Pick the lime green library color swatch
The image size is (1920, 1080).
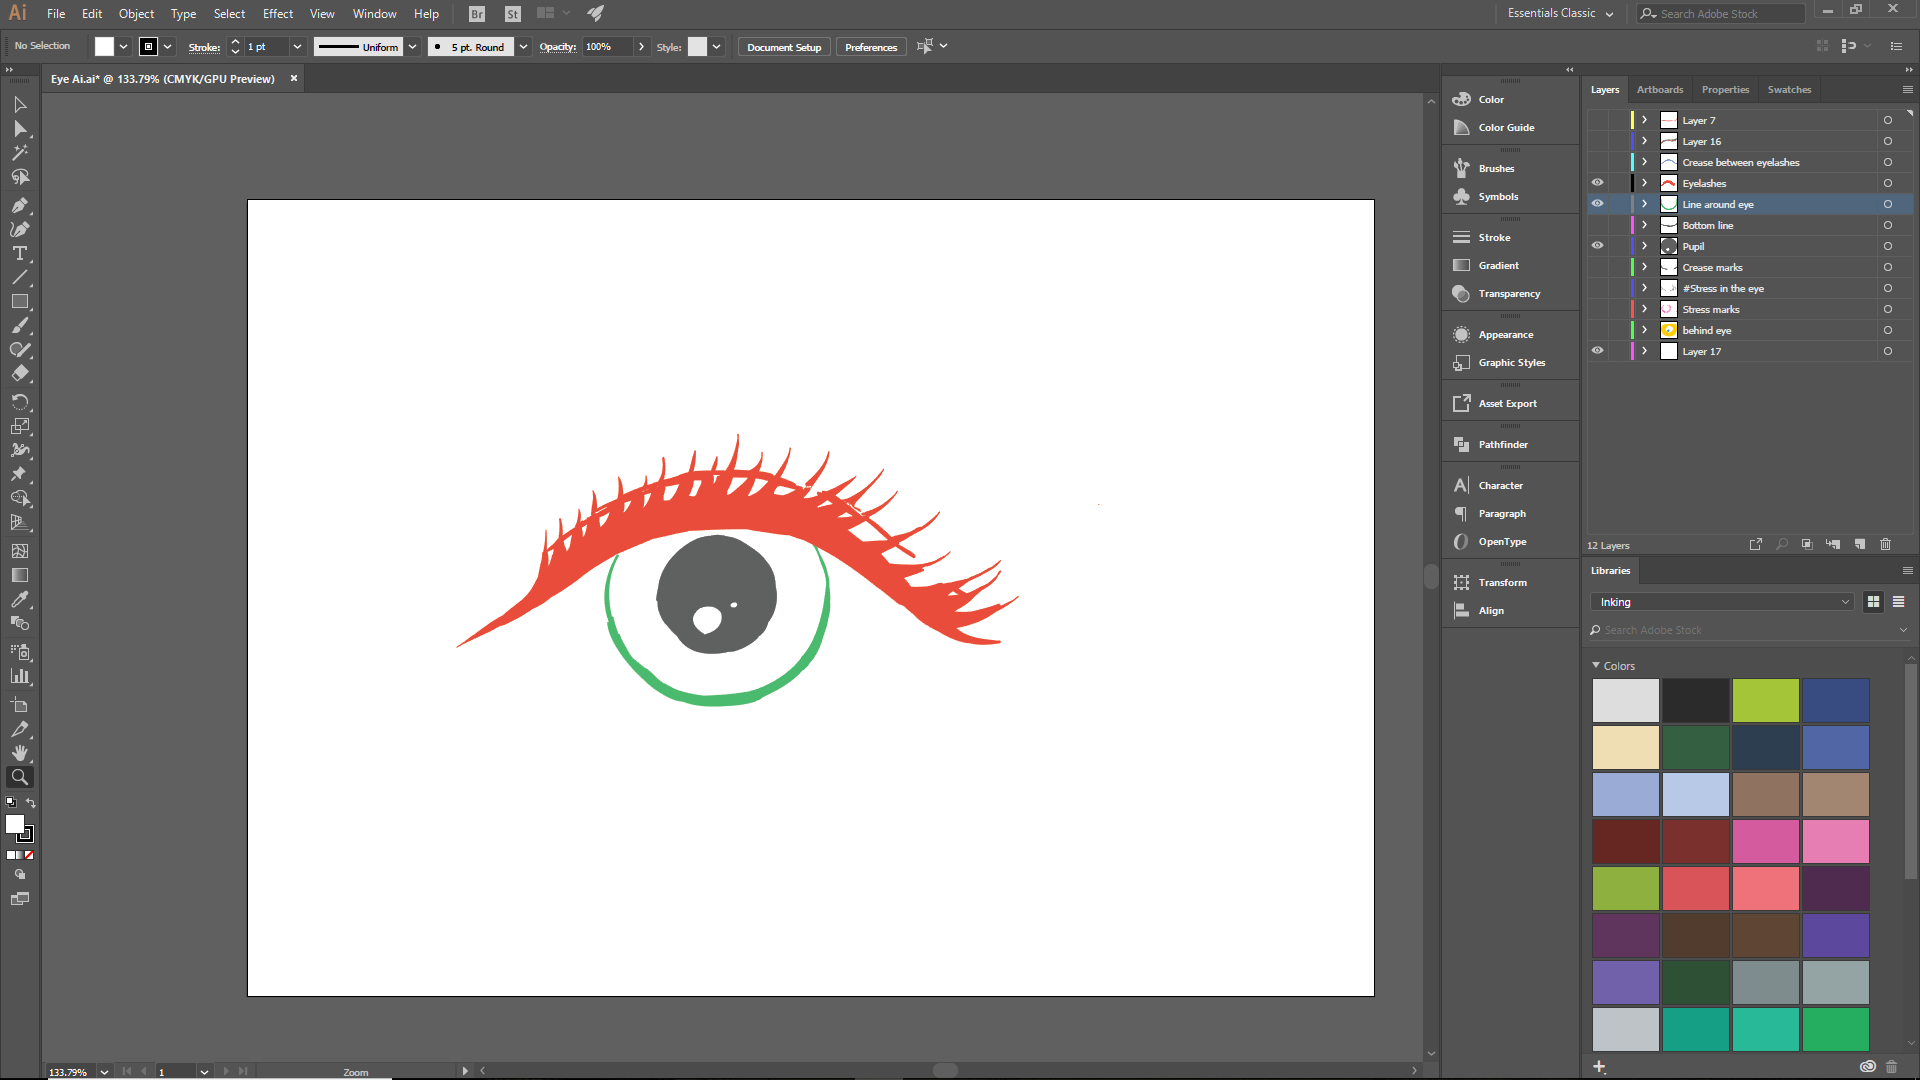(1765, 700)
